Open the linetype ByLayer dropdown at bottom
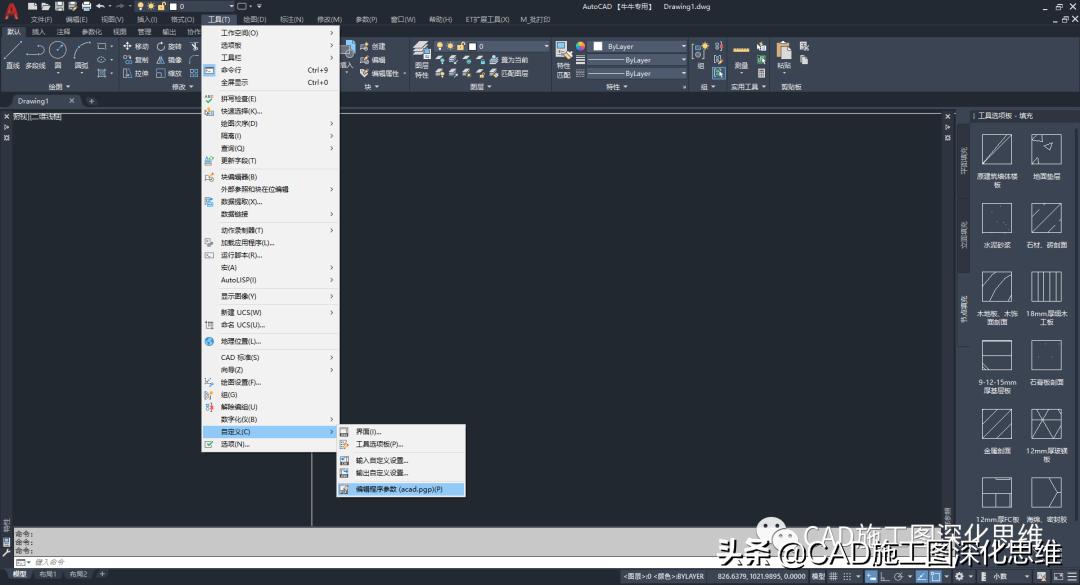 (637, 73)
